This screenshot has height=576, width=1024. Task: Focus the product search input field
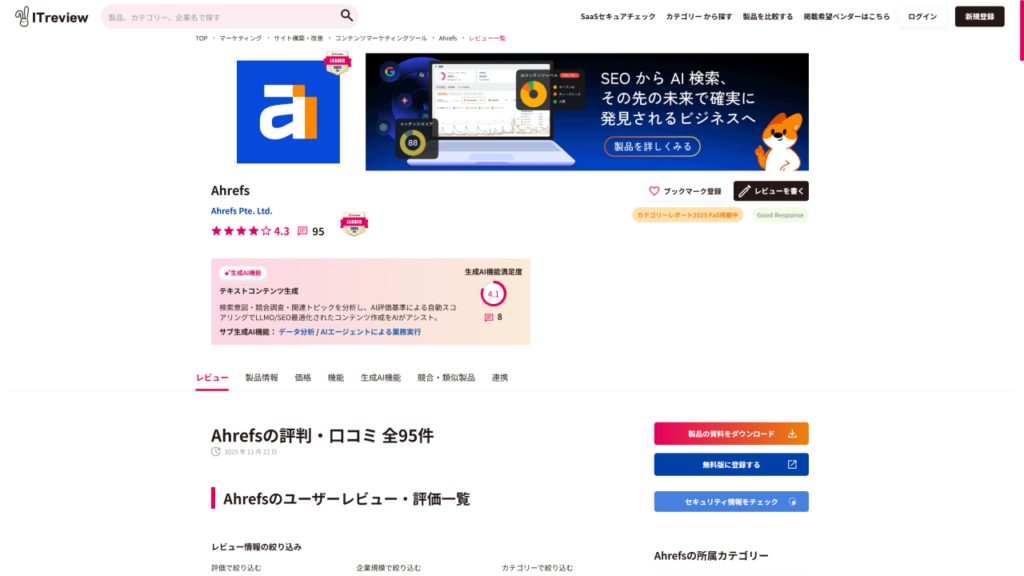(x=220, y=17)
